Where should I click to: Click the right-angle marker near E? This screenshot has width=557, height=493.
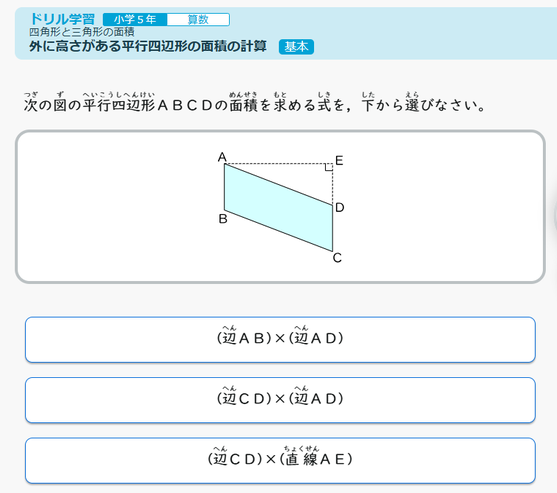pos(329,167)
